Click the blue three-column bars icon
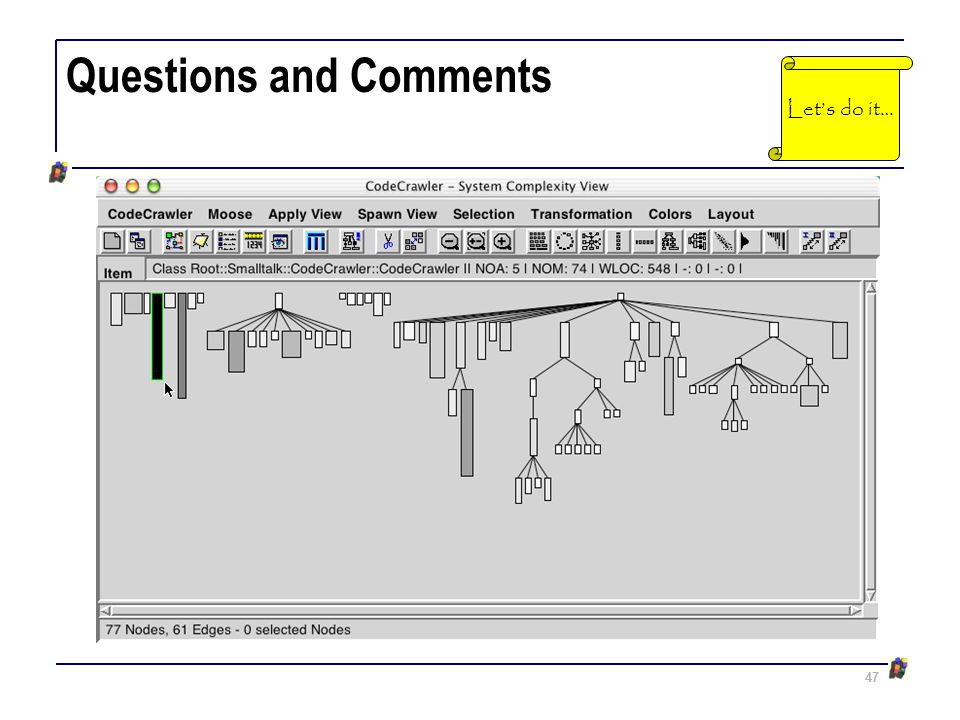Image resolution: width=960 pixels, height=720 pixels. tap(316, 241)
